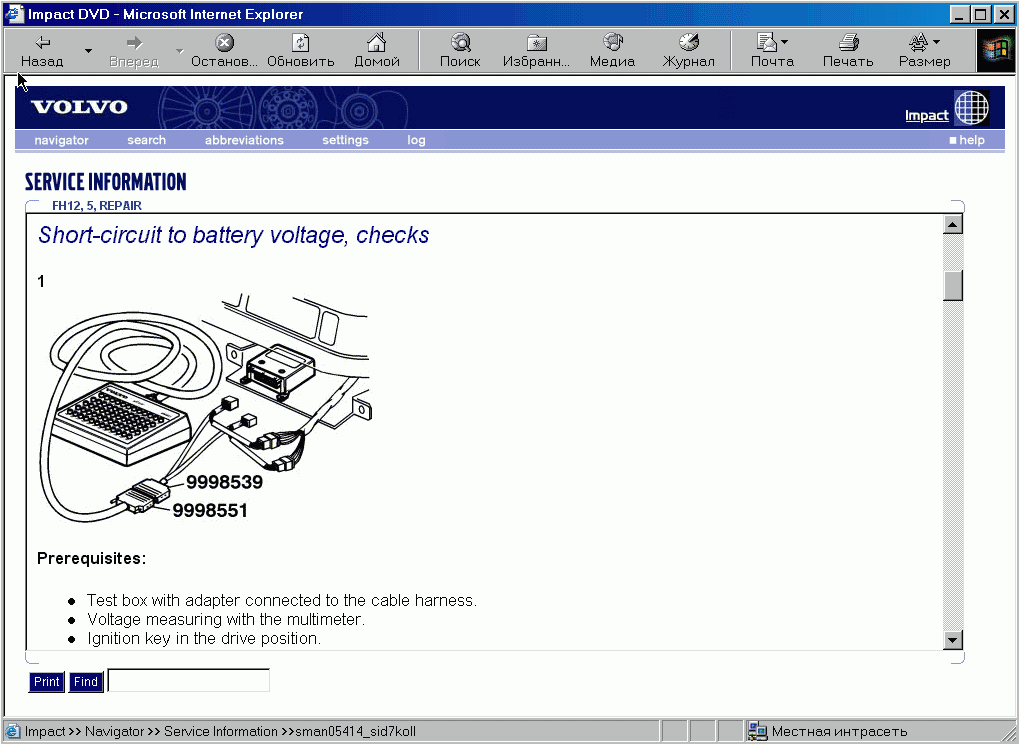Open the Медиа media pane

coord(612,51)
